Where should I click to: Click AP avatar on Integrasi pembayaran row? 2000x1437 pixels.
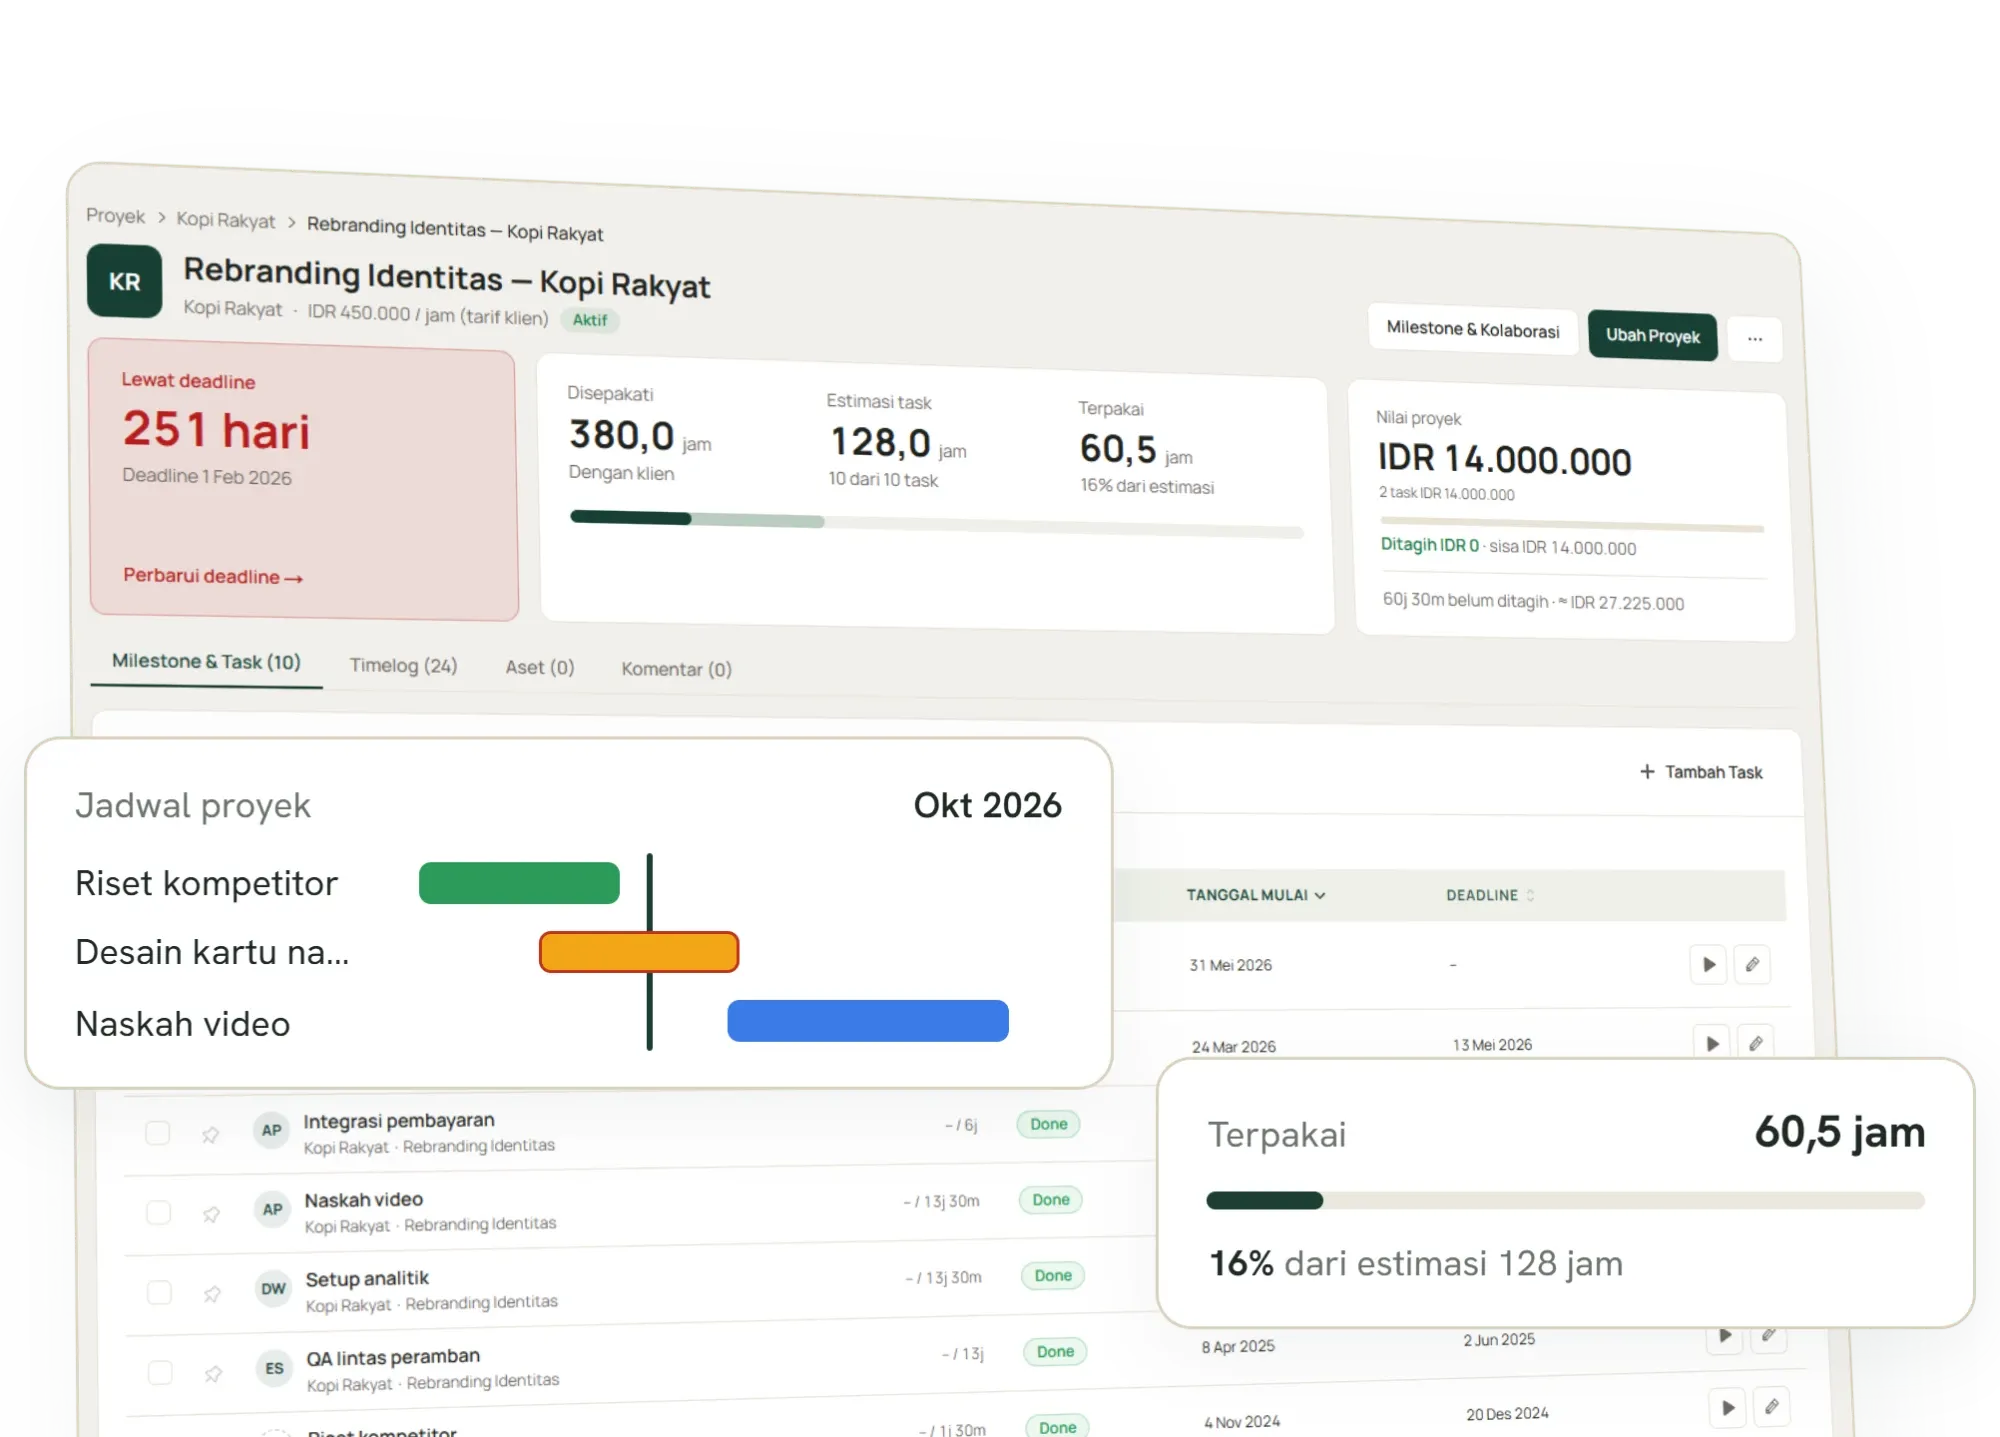click(x=271, y=1130)
